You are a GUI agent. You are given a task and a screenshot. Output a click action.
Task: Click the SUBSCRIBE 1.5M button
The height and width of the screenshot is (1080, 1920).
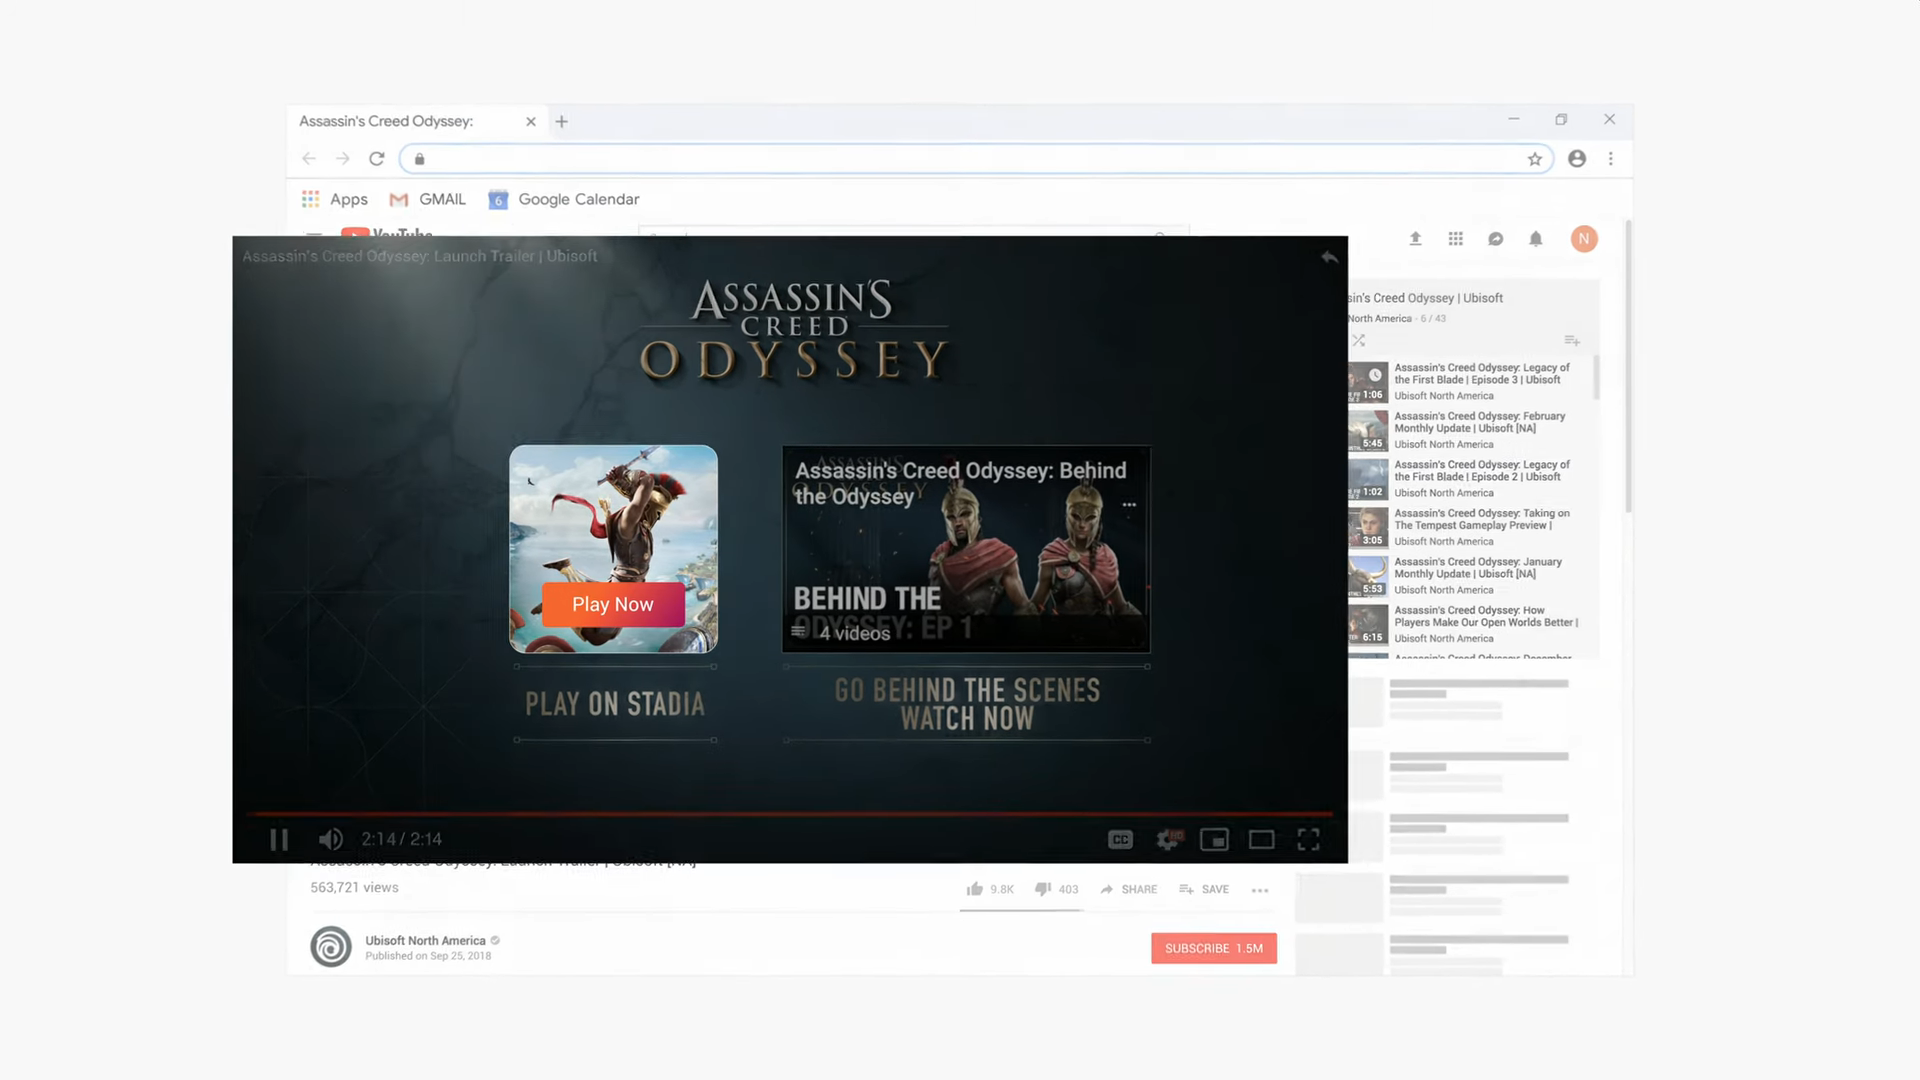click(1213, 947)
